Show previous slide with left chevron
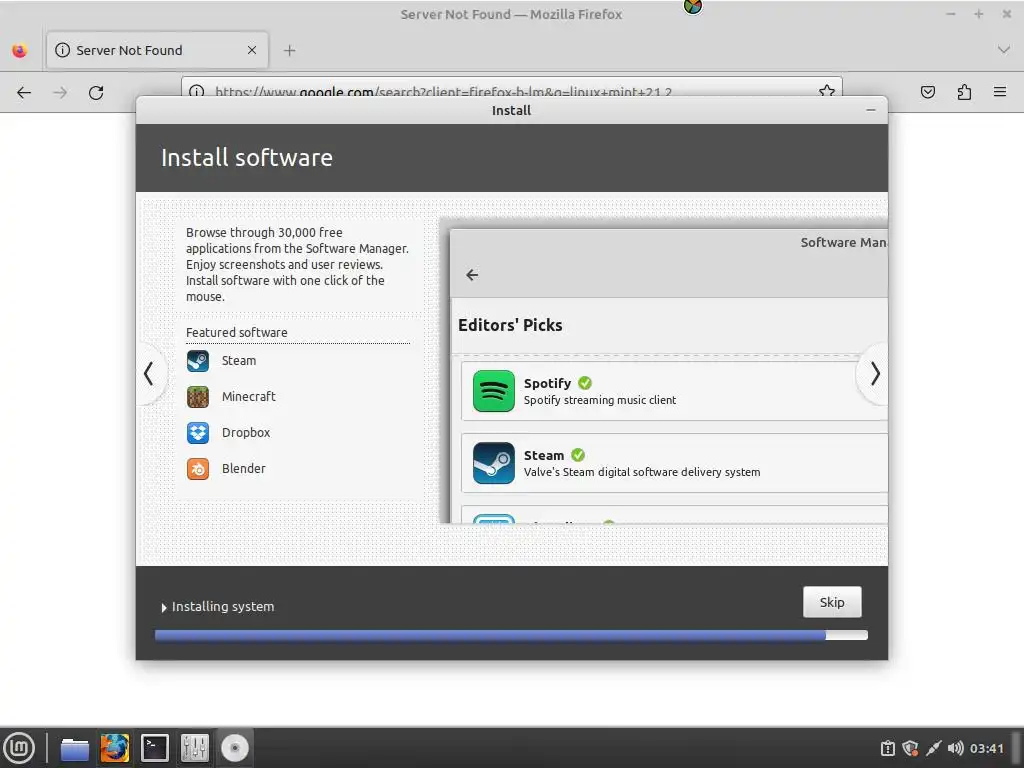Viewport: 1024px width, 768px height. tap(149, 374)
